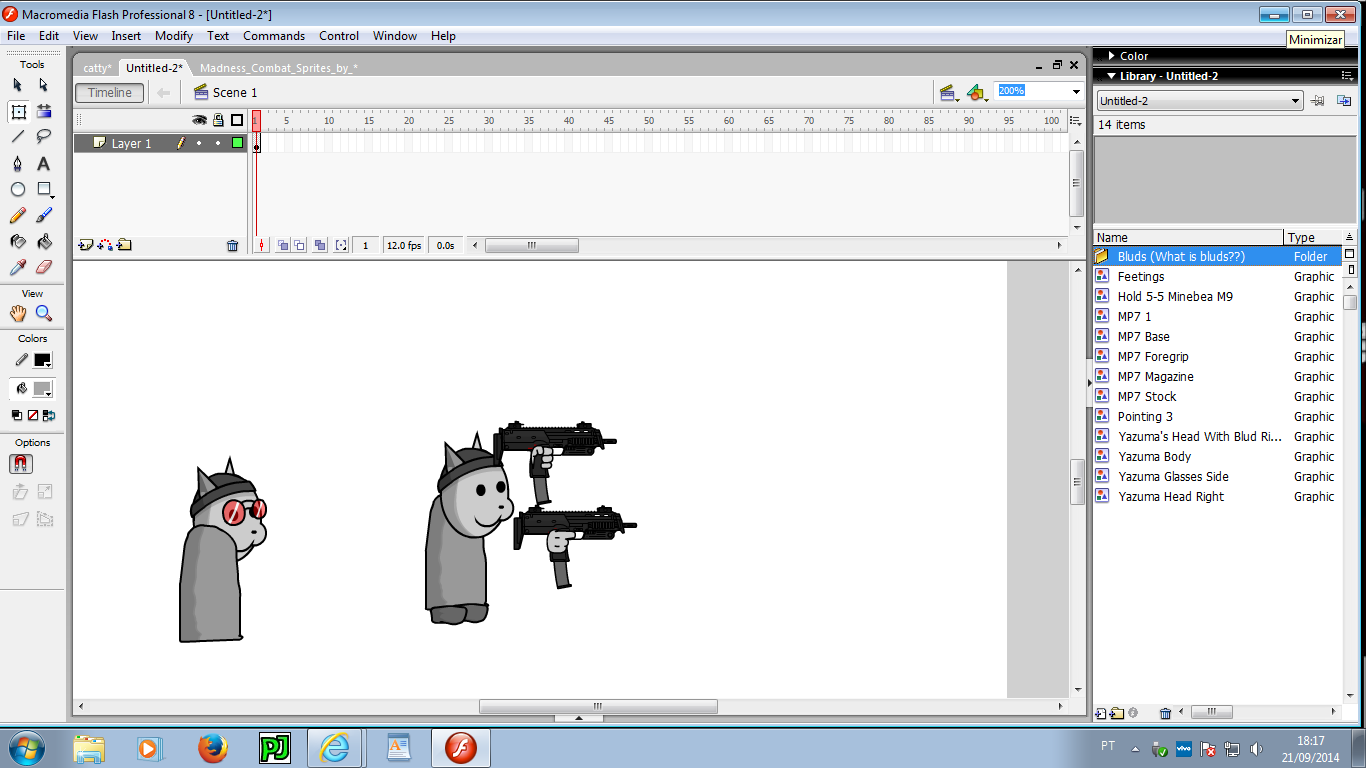
Task: Open the stroke color swatch
Action: [x=42, y=360]
